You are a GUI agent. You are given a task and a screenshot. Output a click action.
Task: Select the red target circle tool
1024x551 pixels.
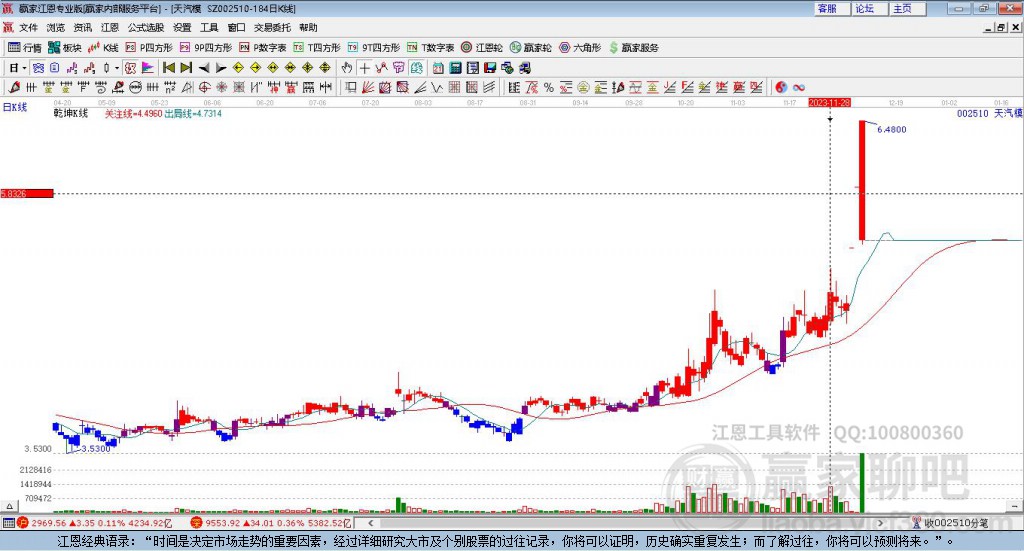(x=204, y=87)
